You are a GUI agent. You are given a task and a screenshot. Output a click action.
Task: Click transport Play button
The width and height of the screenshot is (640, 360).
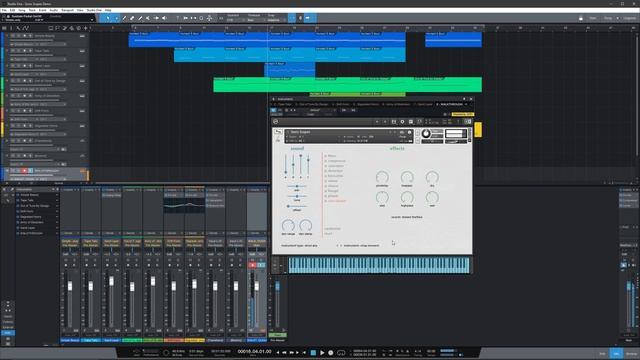click(x=322, y=353)
